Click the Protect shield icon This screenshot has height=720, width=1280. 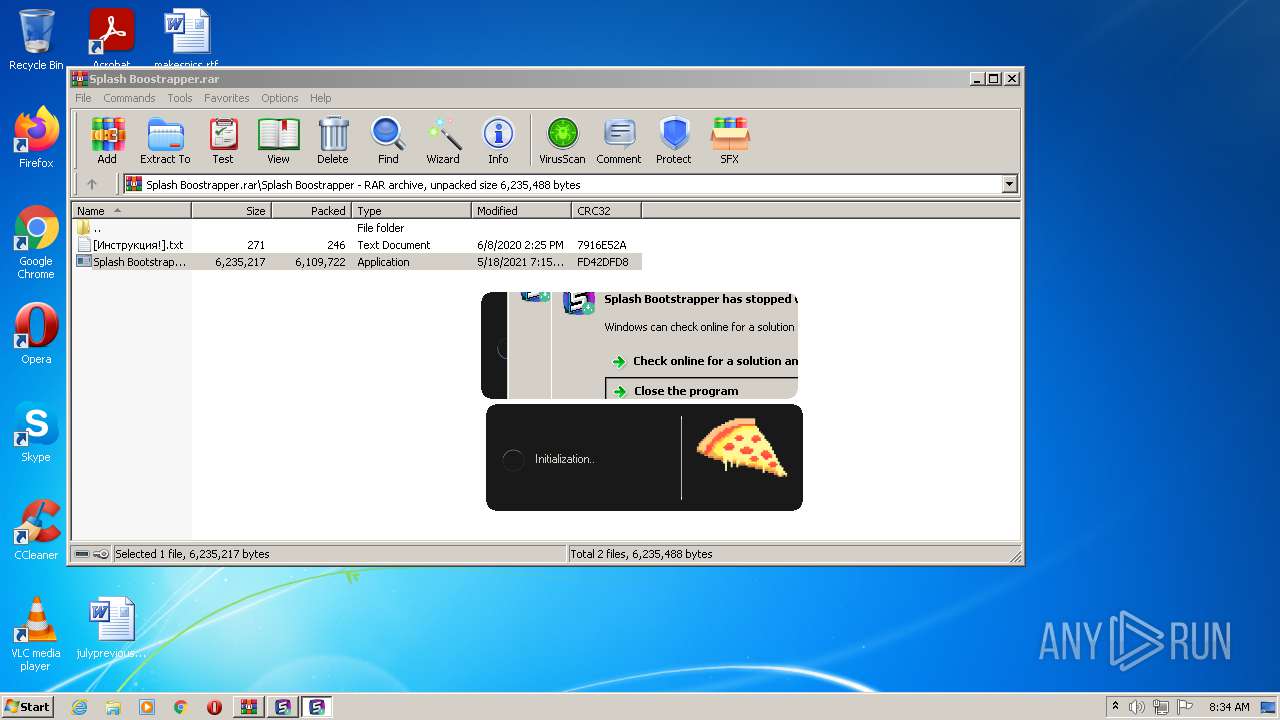coord(674,140)
